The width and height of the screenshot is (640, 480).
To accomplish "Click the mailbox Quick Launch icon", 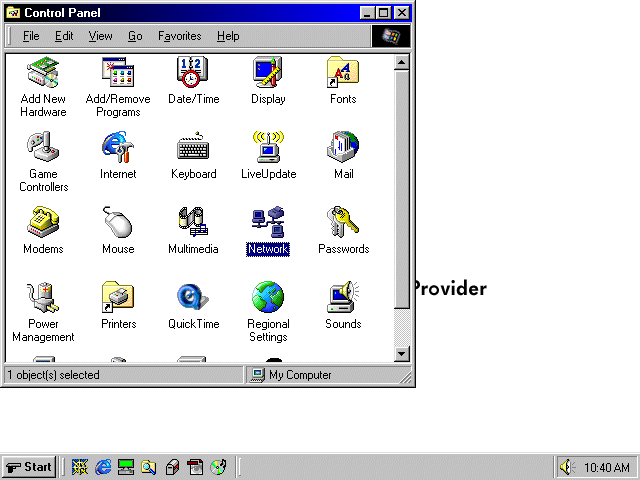I will coord(172,467).
